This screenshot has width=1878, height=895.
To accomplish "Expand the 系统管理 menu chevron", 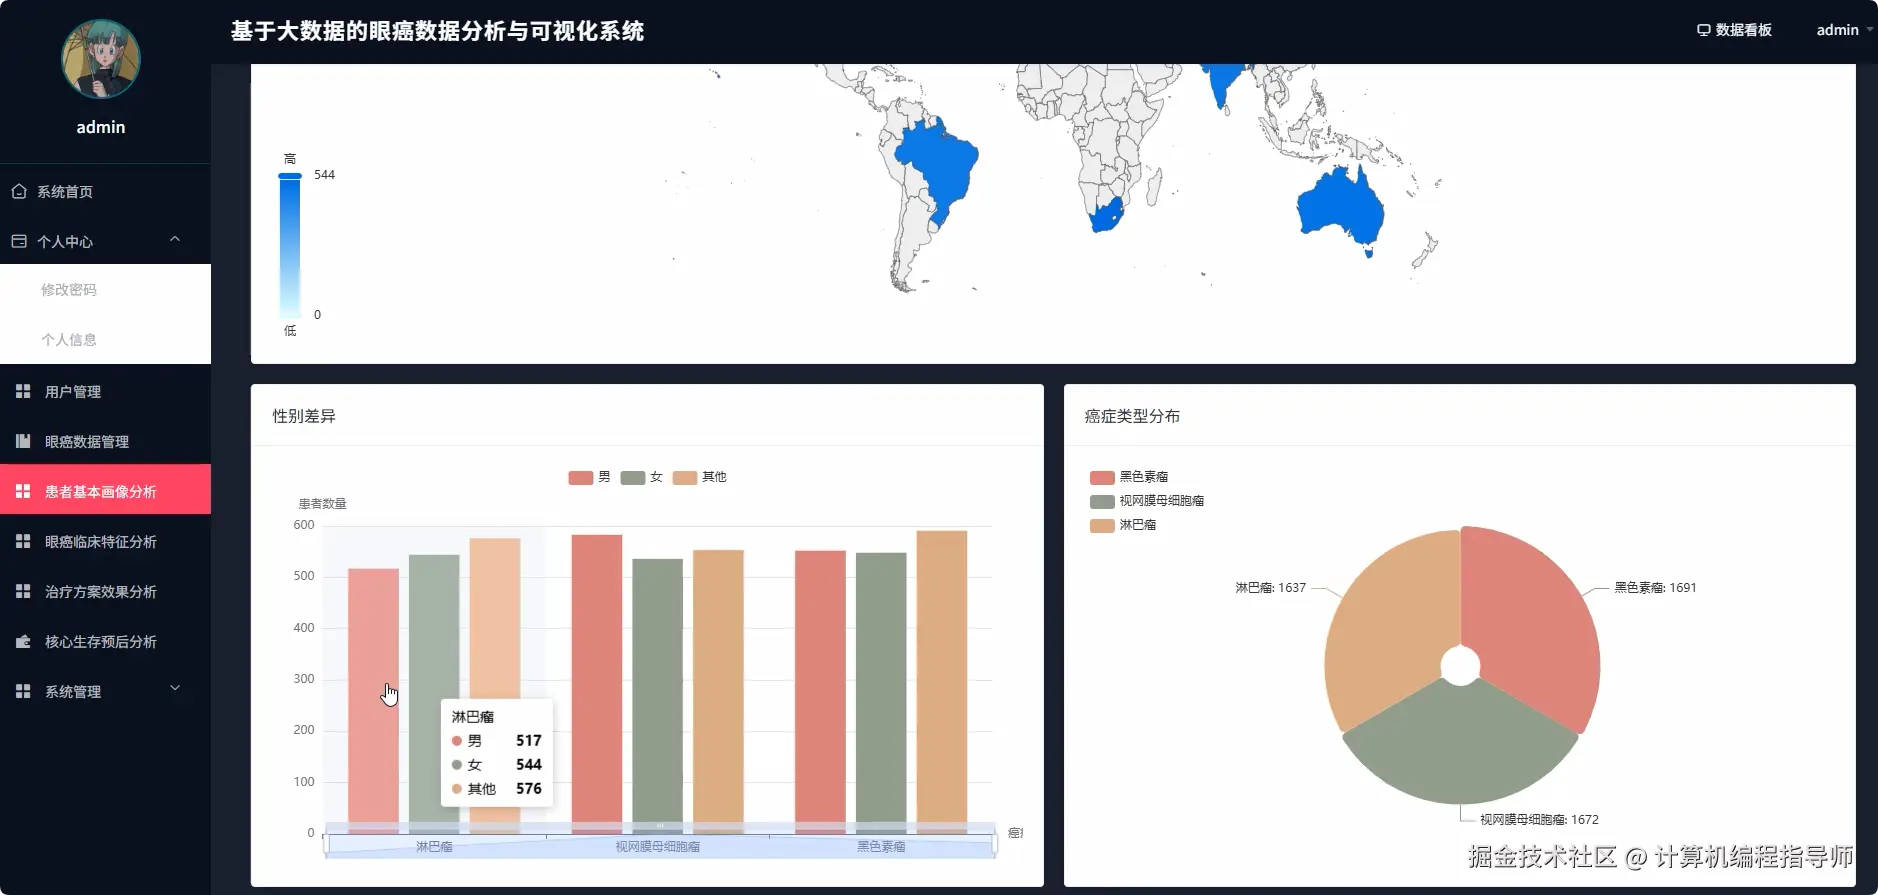I will 175,688.
